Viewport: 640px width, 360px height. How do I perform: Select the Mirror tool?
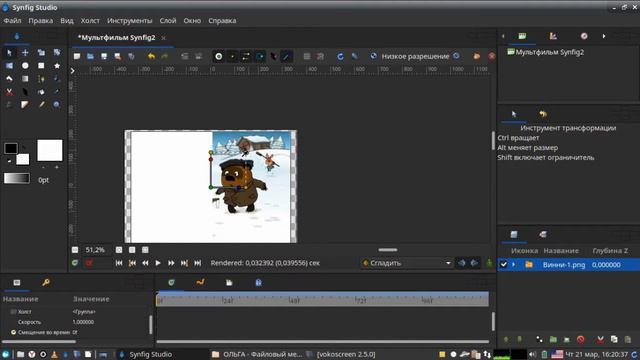tap(9, 66)
